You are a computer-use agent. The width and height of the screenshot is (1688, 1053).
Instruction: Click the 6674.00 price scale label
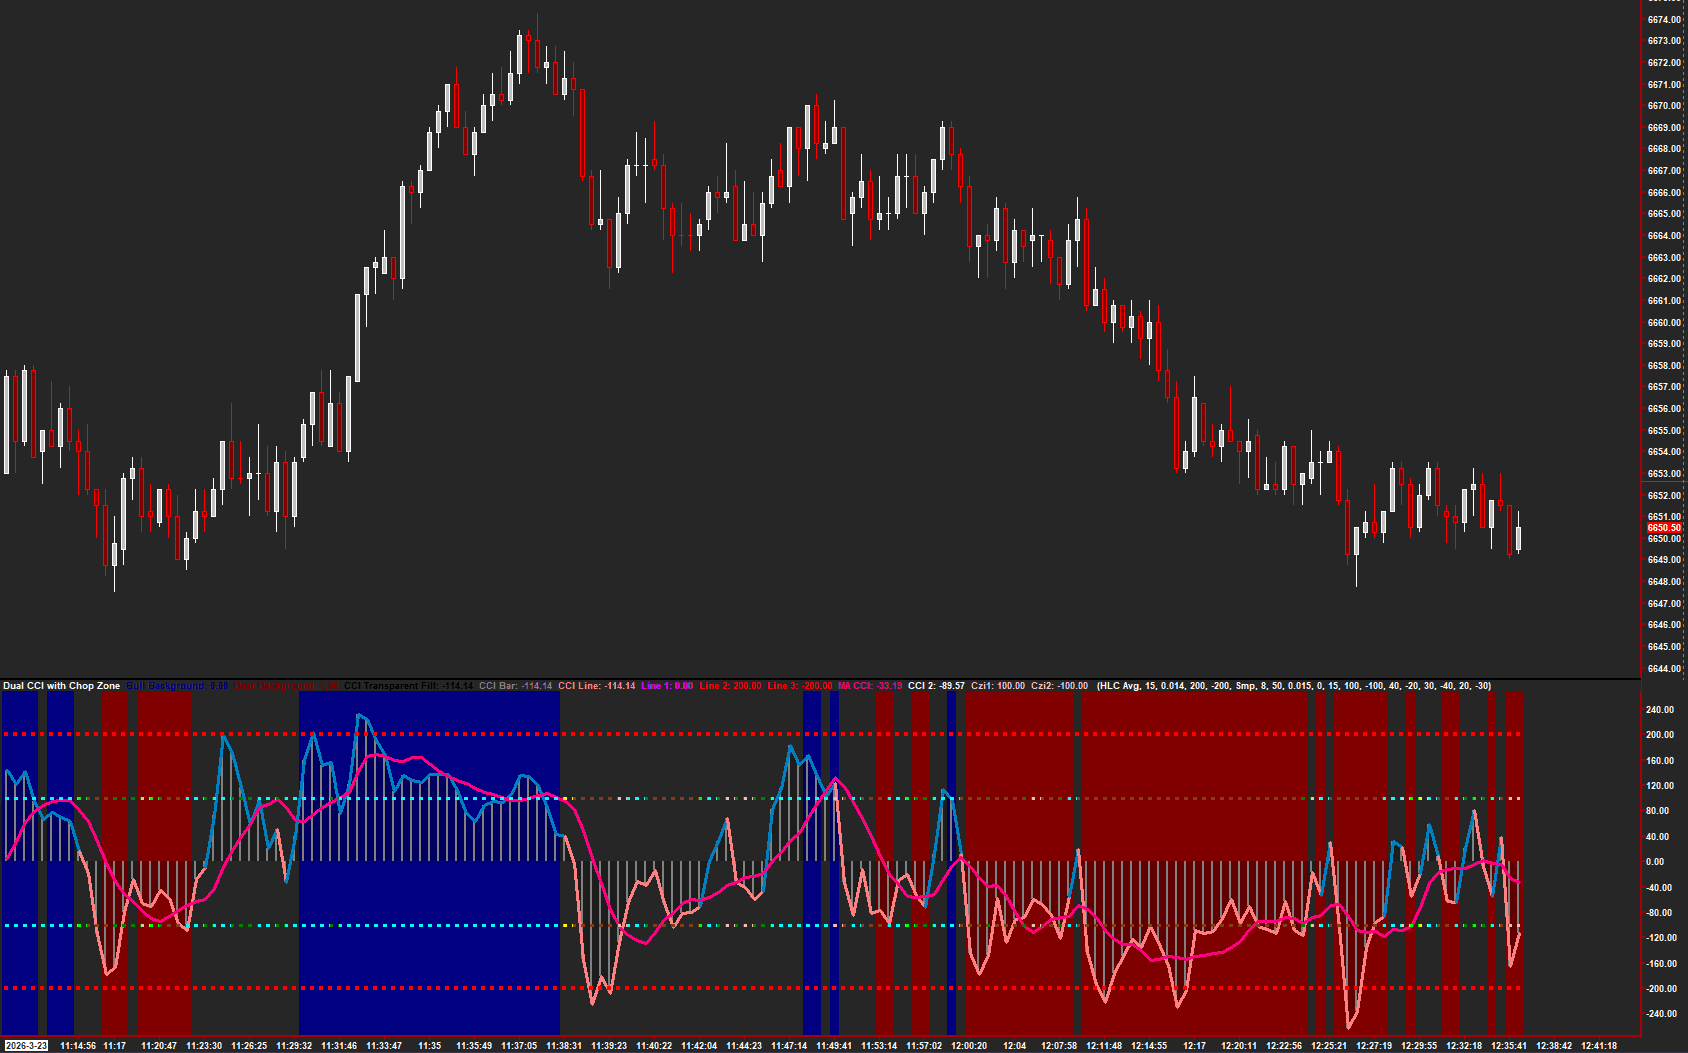1664,20
